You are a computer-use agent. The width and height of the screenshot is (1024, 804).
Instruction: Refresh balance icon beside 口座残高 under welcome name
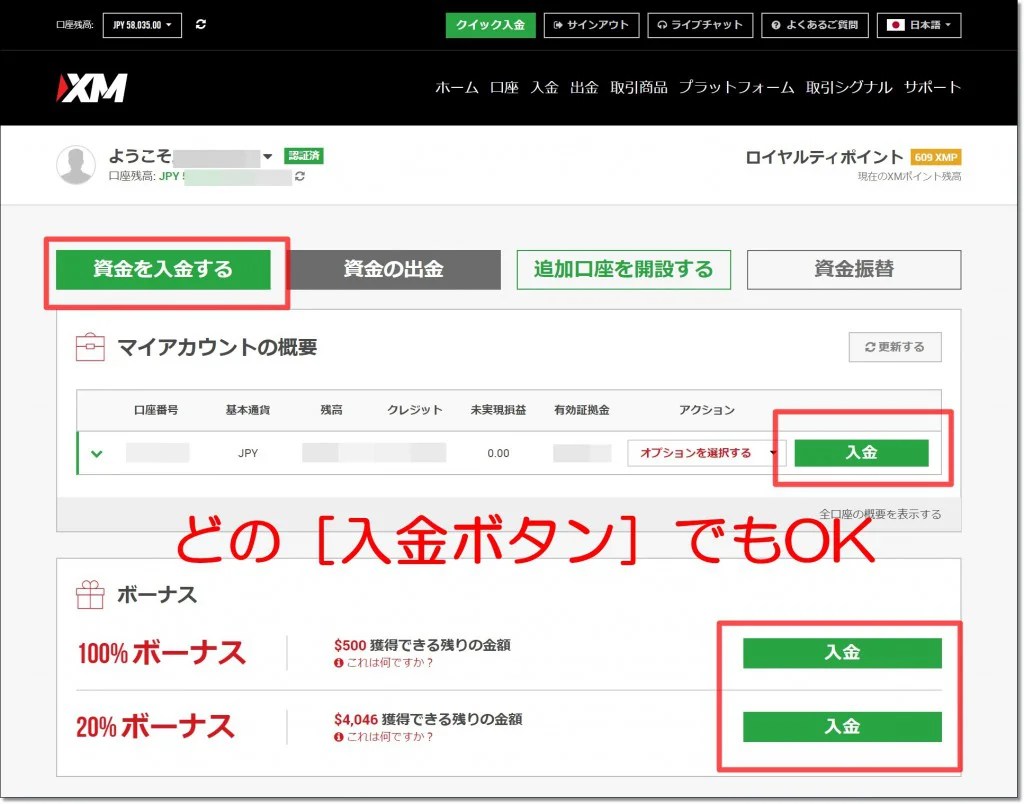tap(300, 176)
